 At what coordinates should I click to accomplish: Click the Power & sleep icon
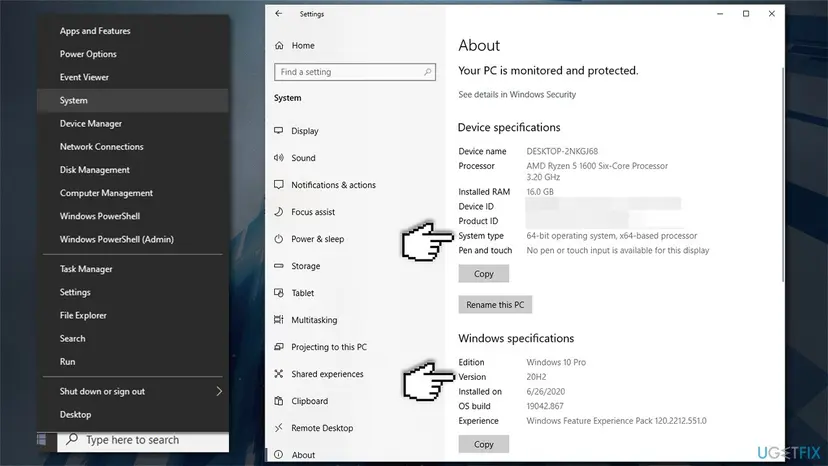pos(279,239)
